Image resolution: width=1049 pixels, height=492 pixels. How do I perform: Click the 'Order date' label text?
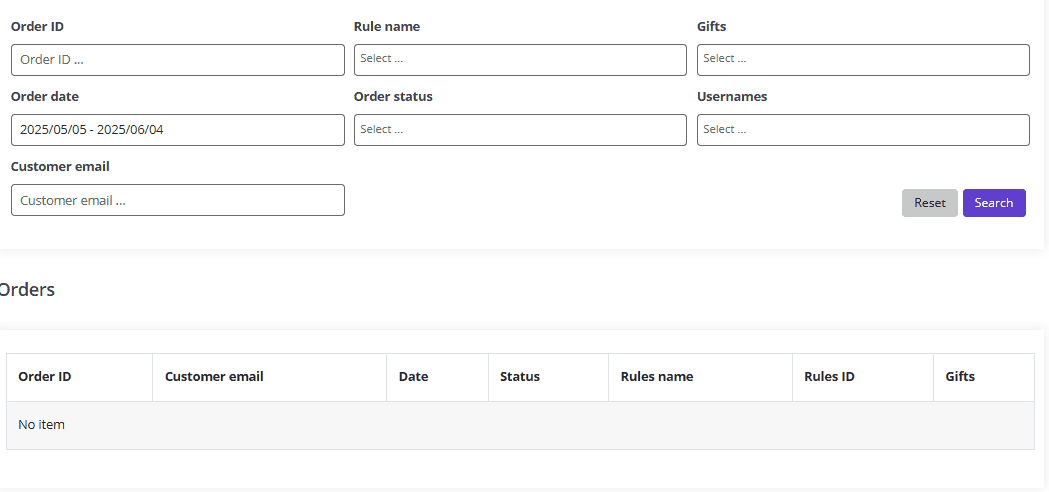[x=45, y=97]
